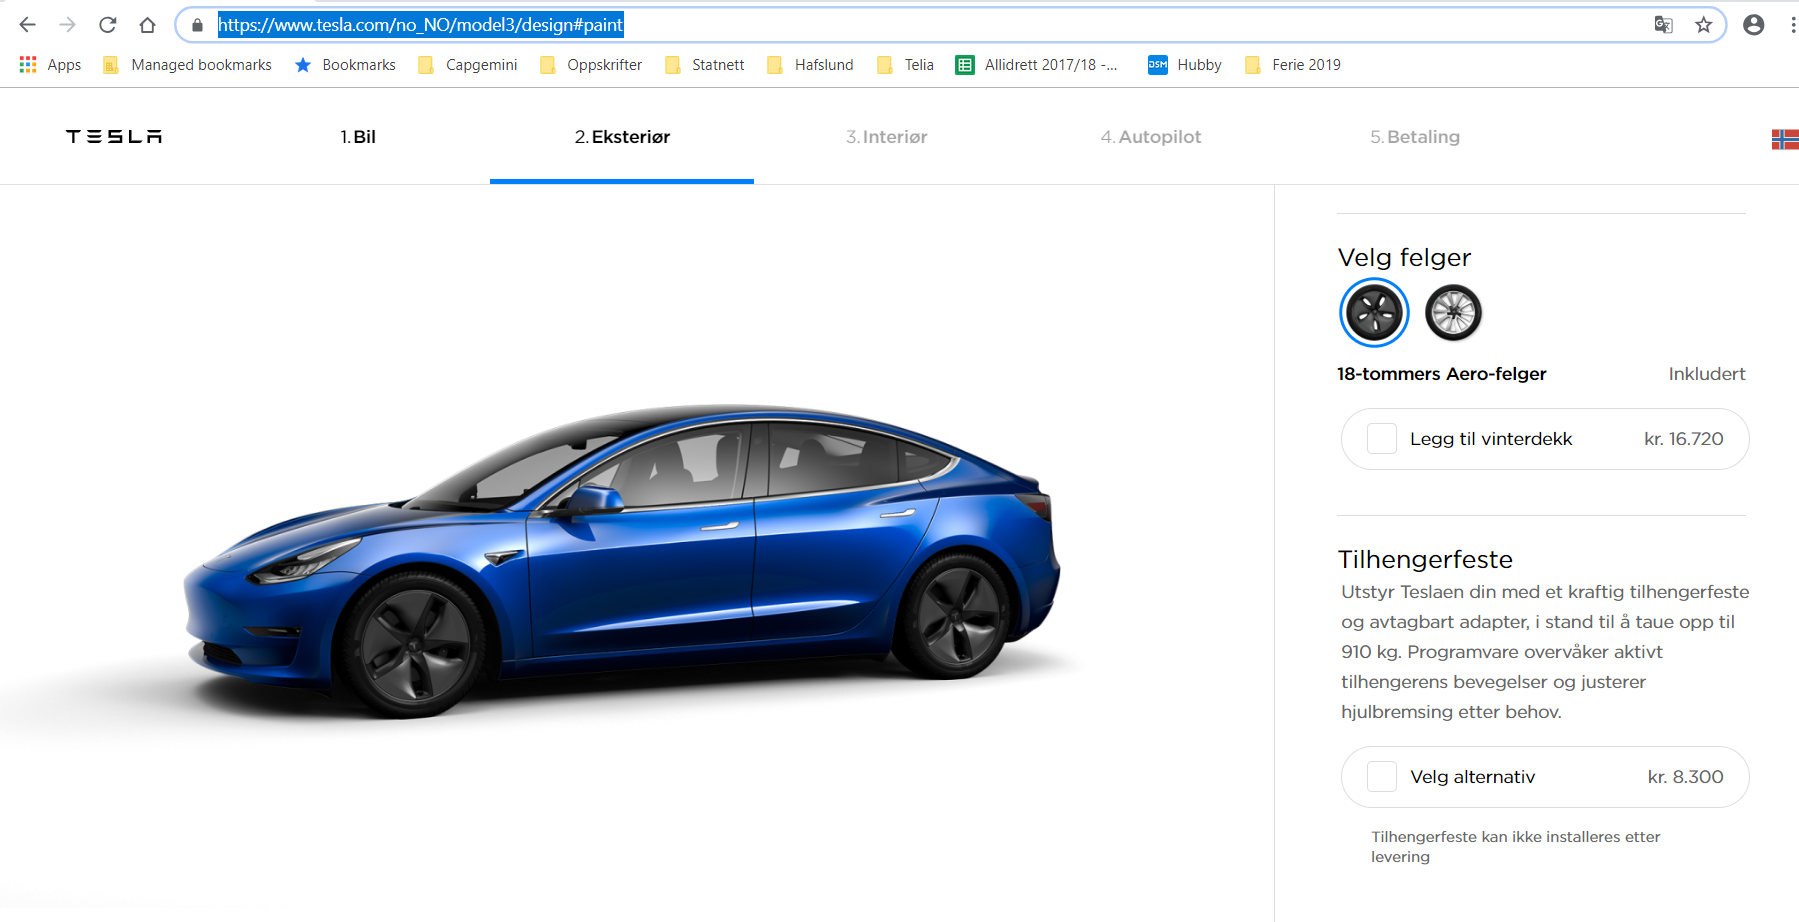Reload the page
Image resolution: width=1799 pixels, height=922 pixels.
coord(108,25)
